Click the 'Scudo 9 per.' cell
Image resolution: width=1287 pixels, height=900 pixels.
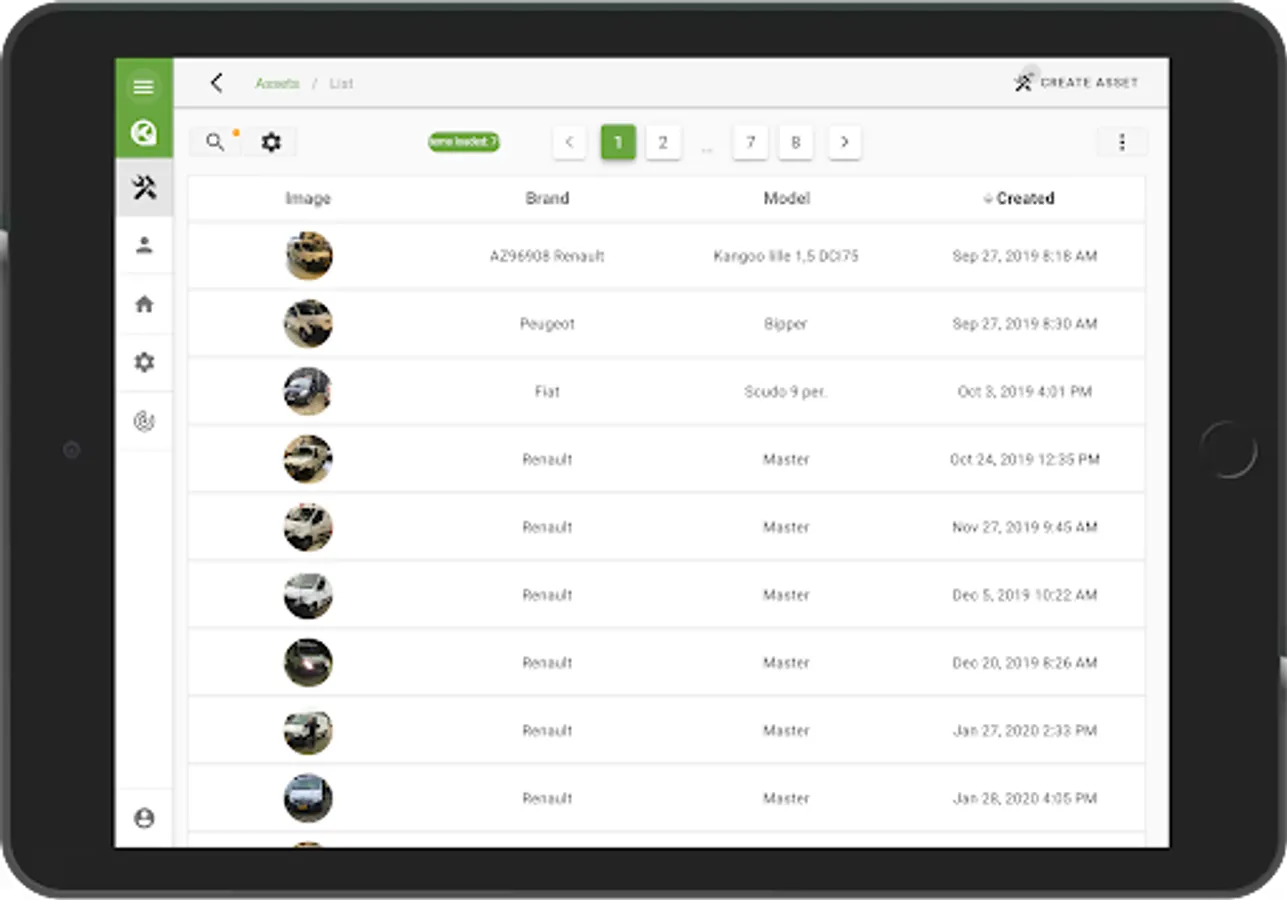point(786,392)
